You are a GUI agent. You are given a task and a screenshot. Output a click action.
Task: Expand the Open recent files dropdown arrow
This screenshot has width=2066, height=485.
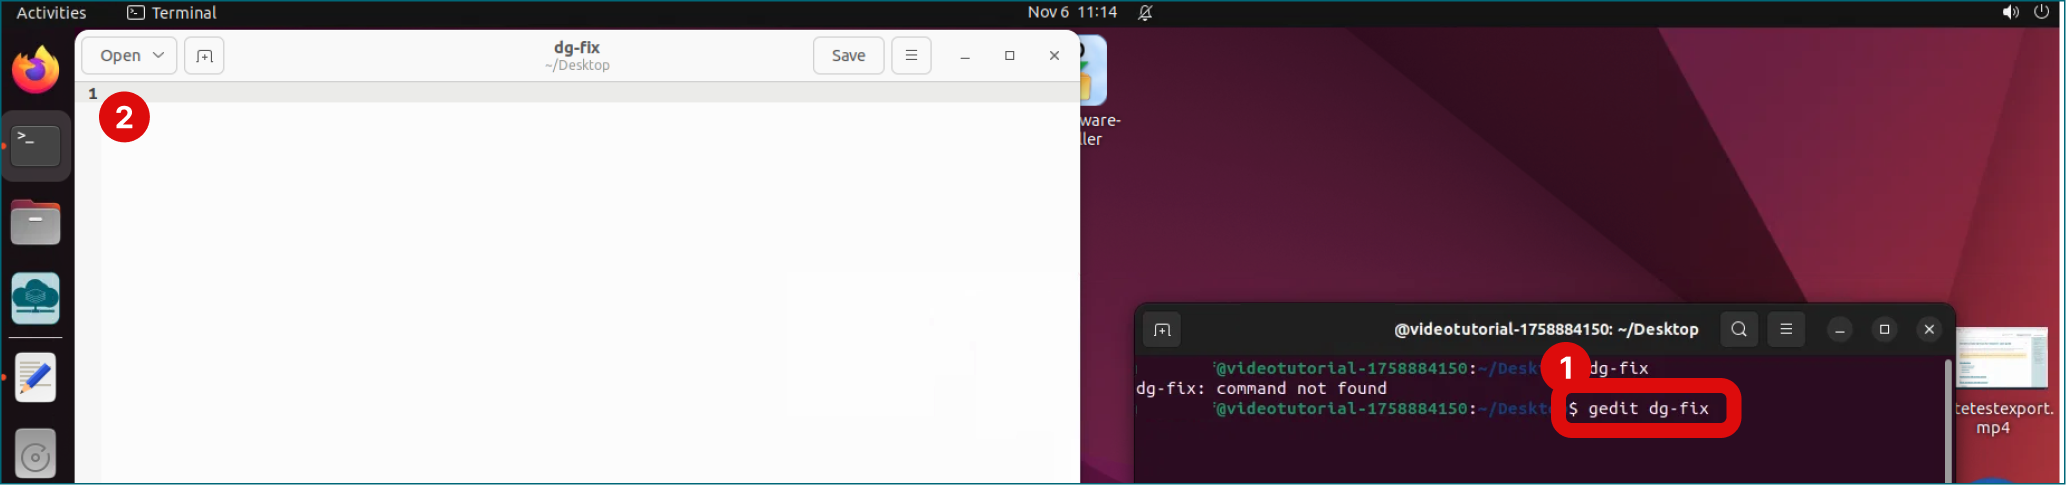tap(158, 56)
